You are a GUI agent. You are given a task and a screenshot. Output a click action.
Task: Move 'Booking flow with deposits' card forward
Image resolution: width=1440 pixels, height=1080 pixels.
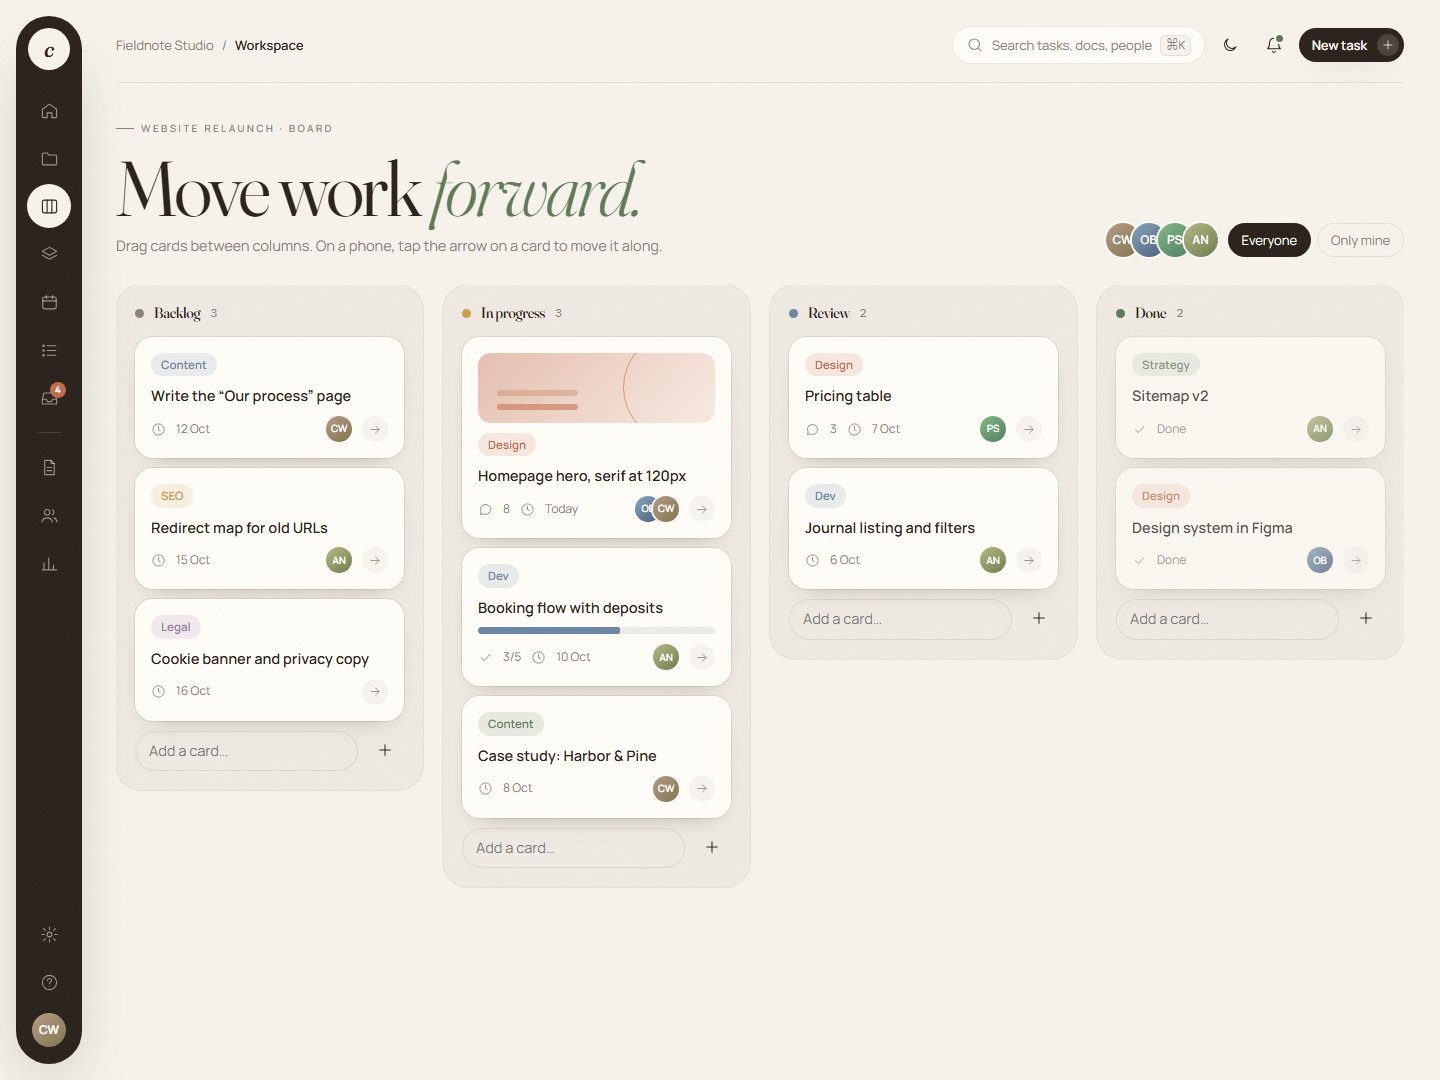pos(702,657)
